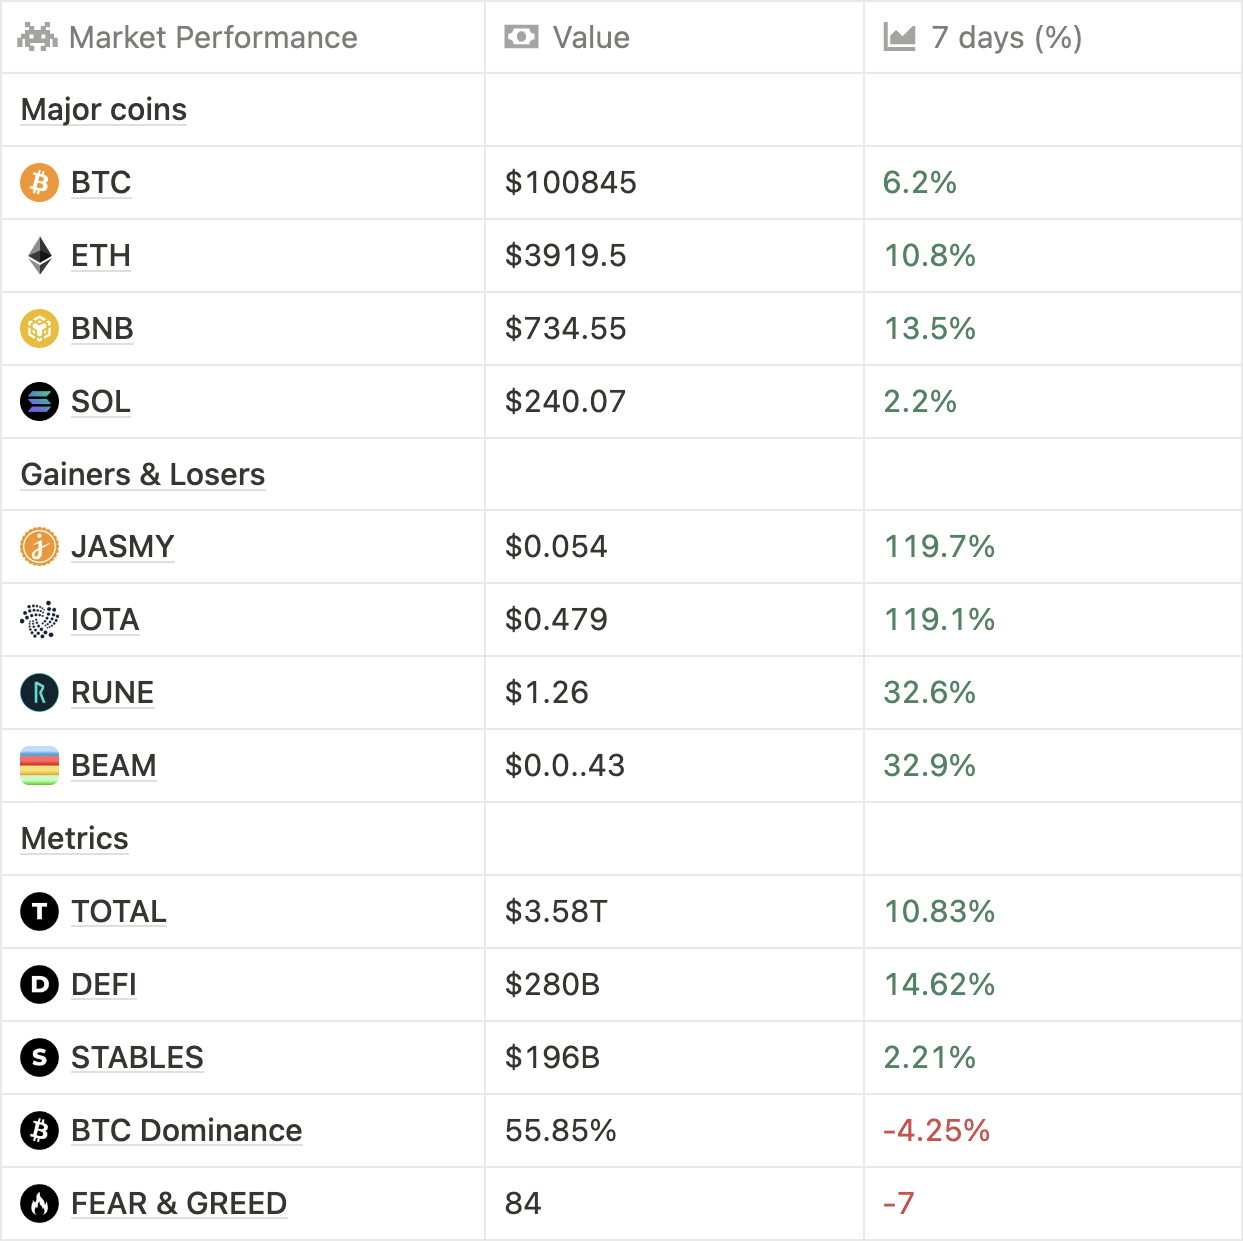The image size is (1243, 1241).
Task: Click the TOTAL market cap 'T' icon
Action: pos(40,912)
